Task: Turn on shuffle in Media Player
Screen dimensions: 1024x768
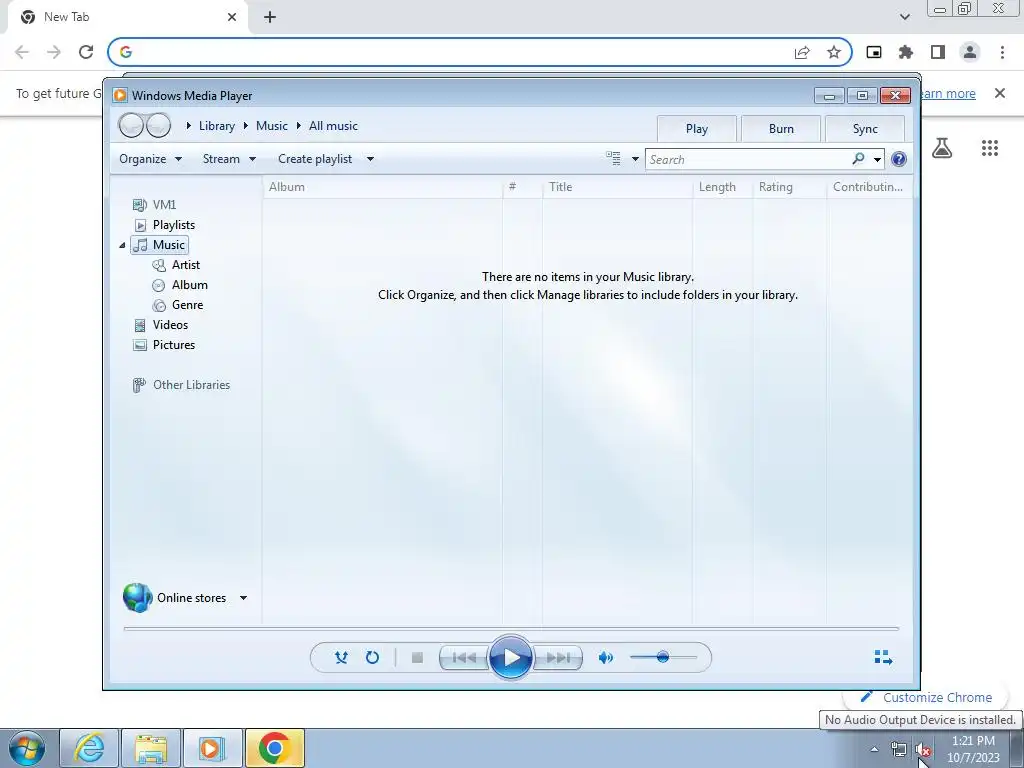Action: point(341,658)
